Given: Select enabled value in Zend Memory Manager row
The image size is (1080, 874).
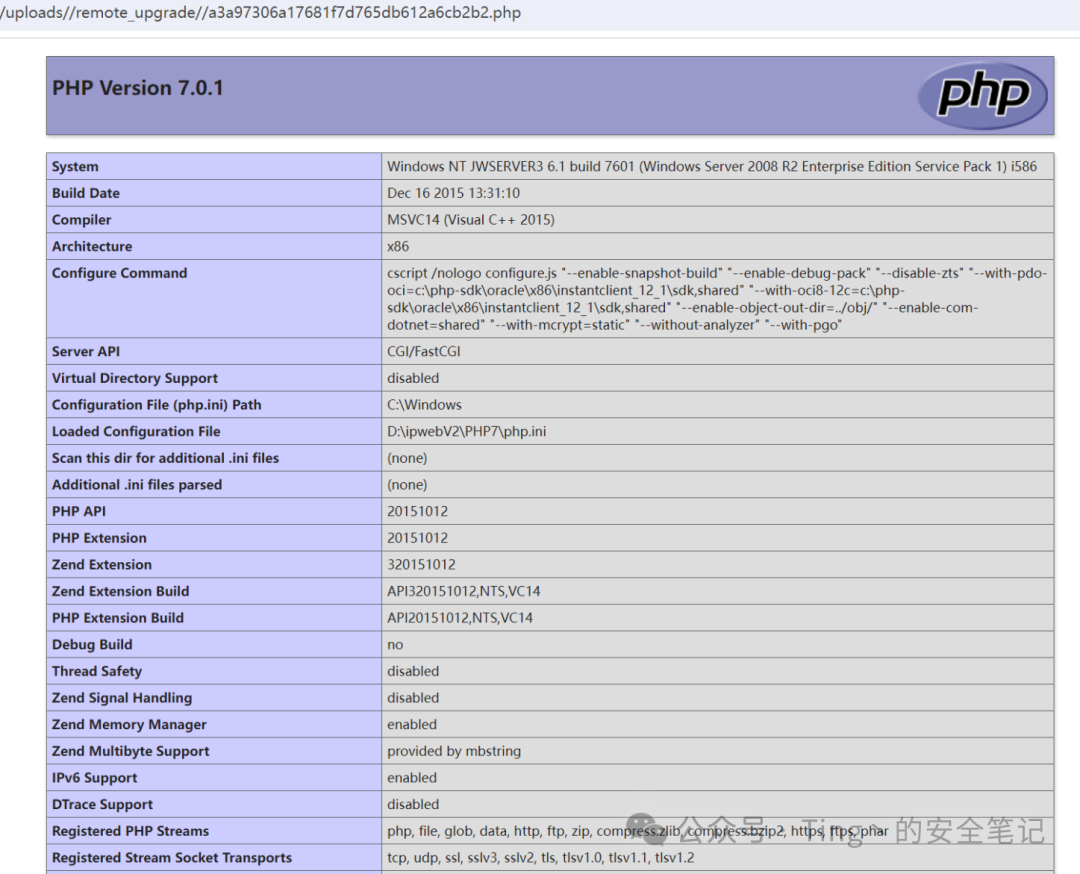Looking at the screenshot, I should point(412,725).
